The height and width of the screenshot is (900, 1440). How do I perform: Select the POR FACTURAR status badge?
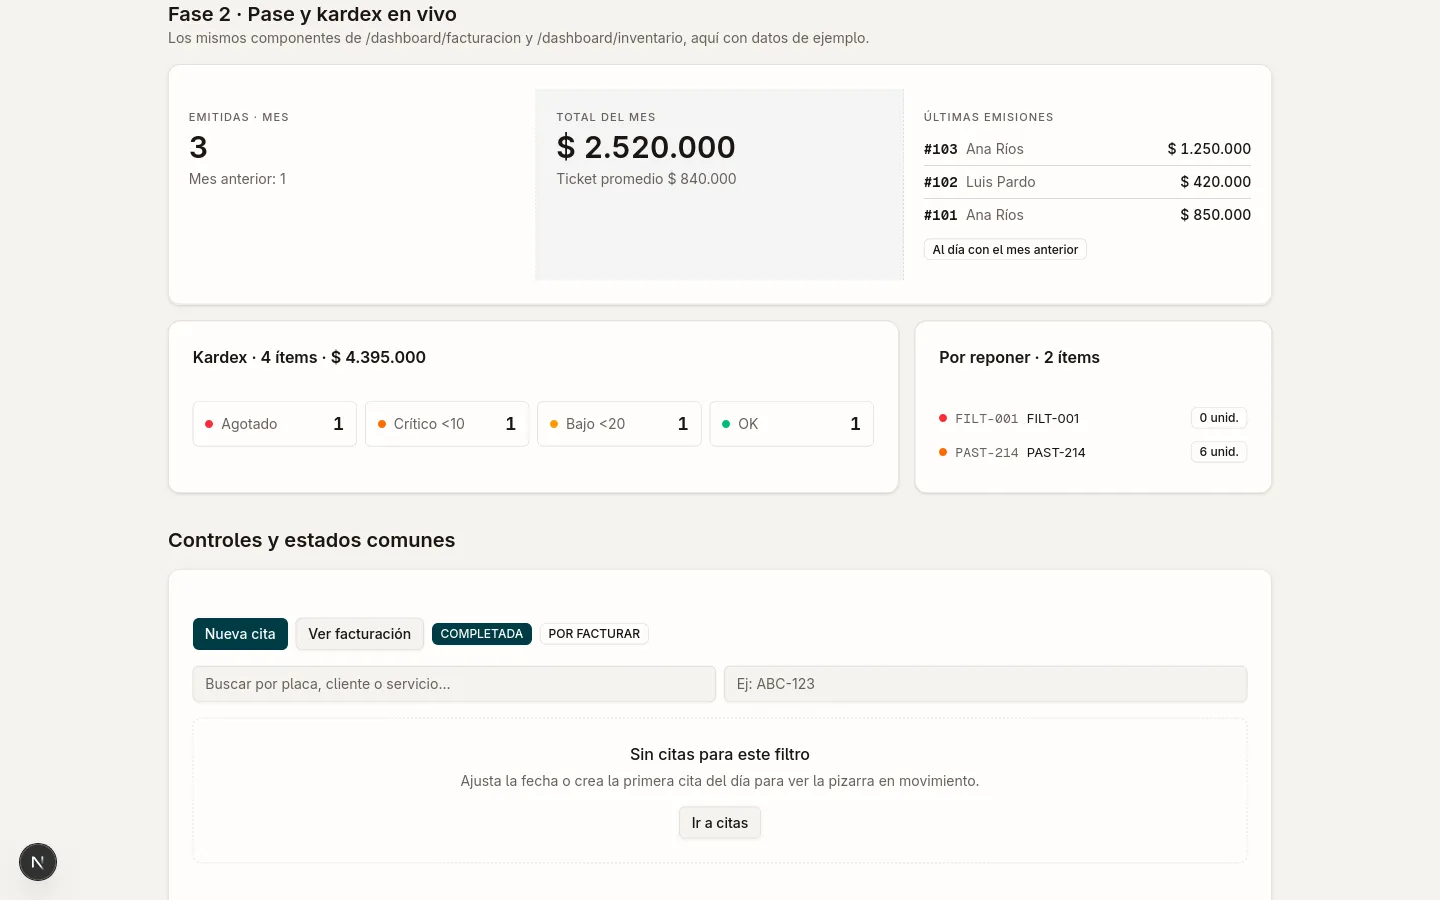pos(594,634)
